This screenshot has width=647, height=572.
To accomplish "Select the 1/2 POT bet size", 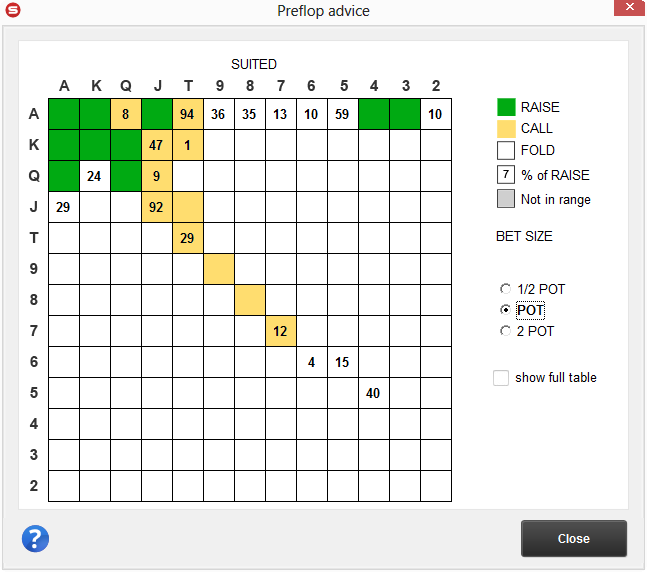I will 505,289.
